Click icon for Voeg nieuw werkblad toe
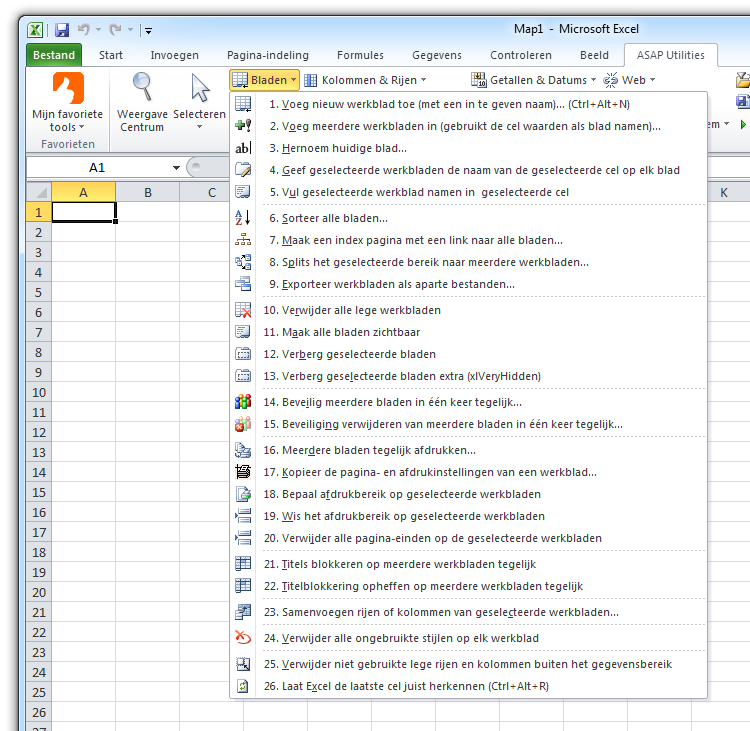This screenshot has height=731, width=750. click(x=243, y=104)
